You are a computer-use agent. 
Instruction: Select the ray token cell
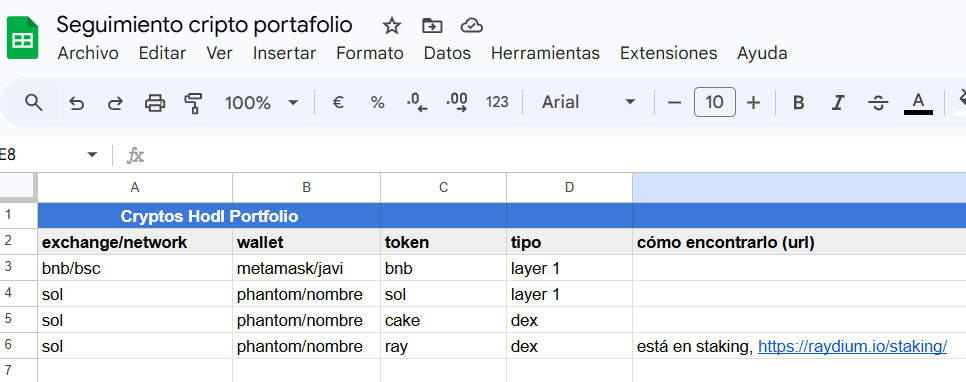[444, 346]
